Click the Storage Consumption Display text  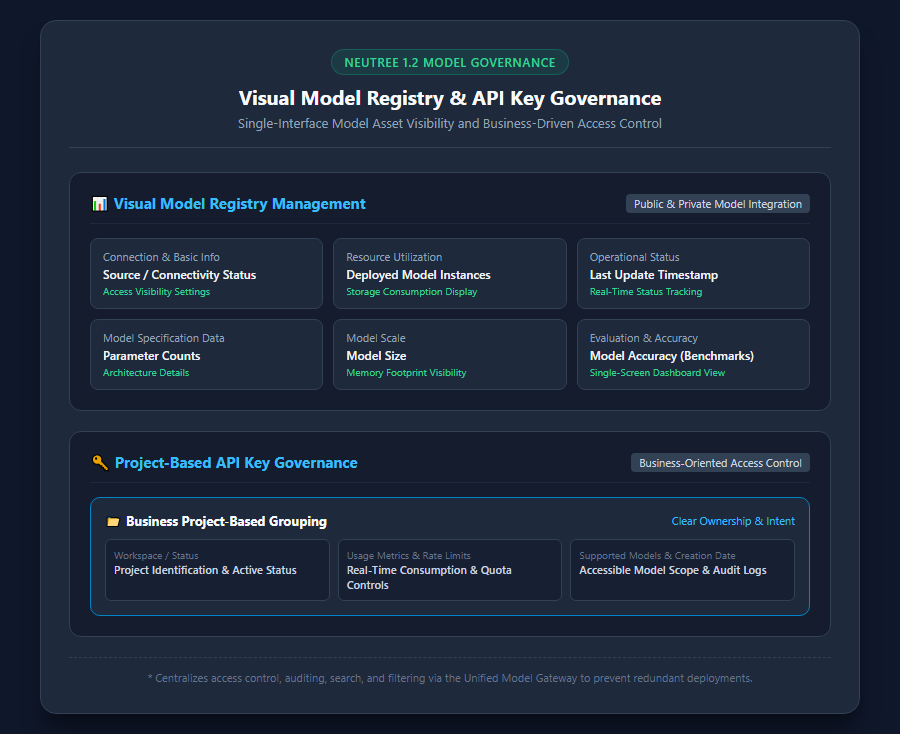[x=412, y=292]
